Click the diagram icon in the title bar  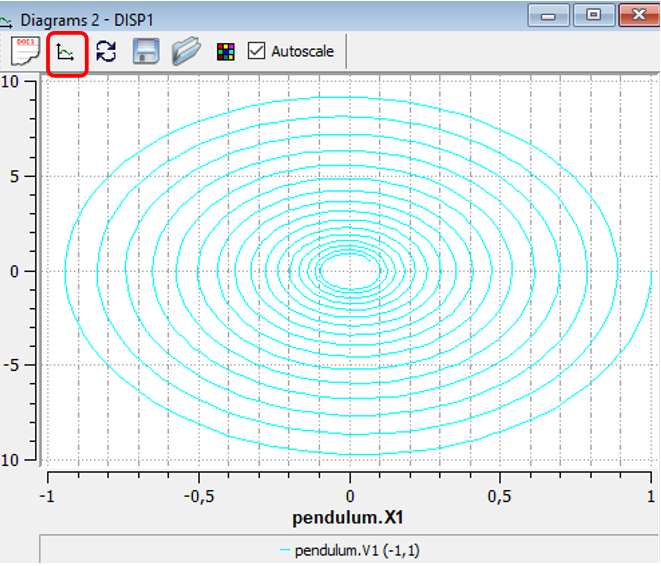pyautogui.click(x=8, y=16)
